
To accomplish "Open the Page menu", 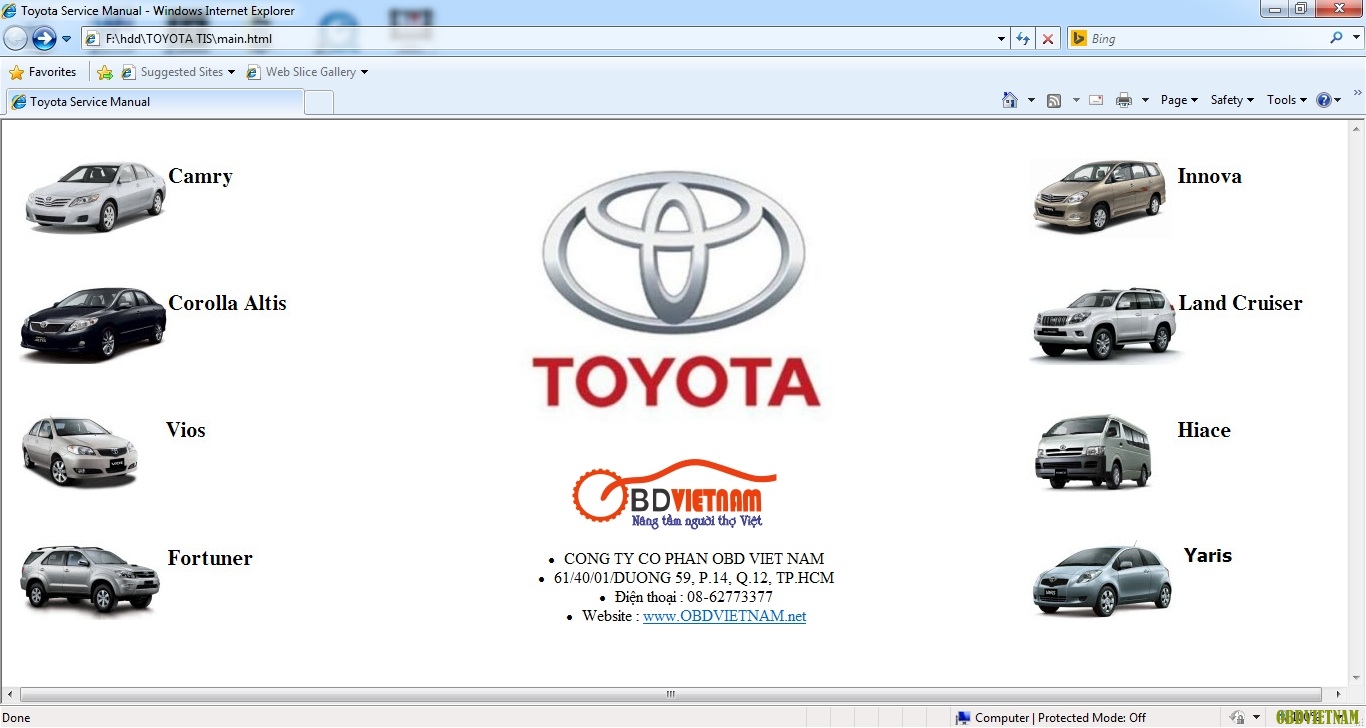I will 1179,100.
